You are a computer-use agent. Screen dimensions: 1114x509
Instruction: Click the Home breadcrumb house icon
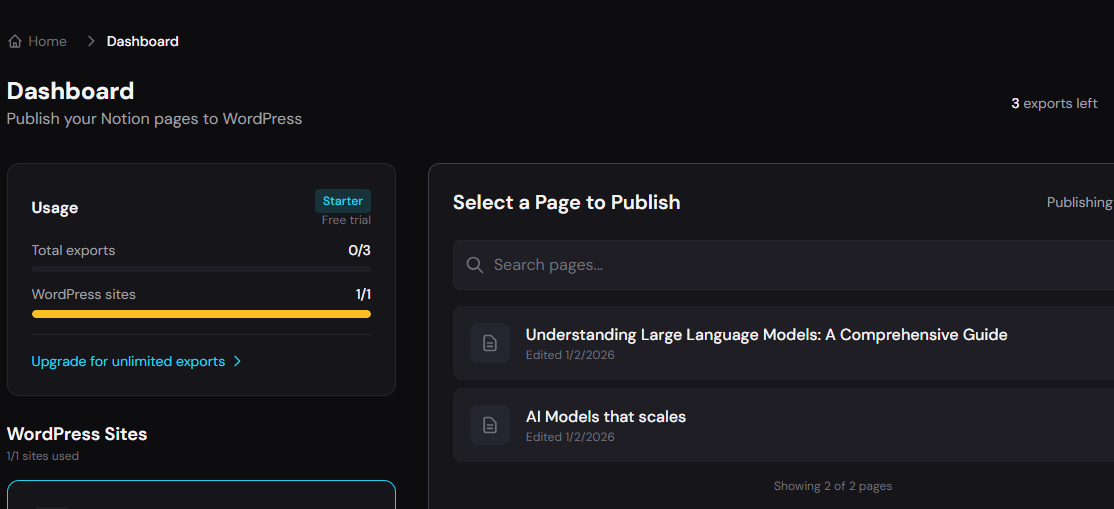(14, 41)
